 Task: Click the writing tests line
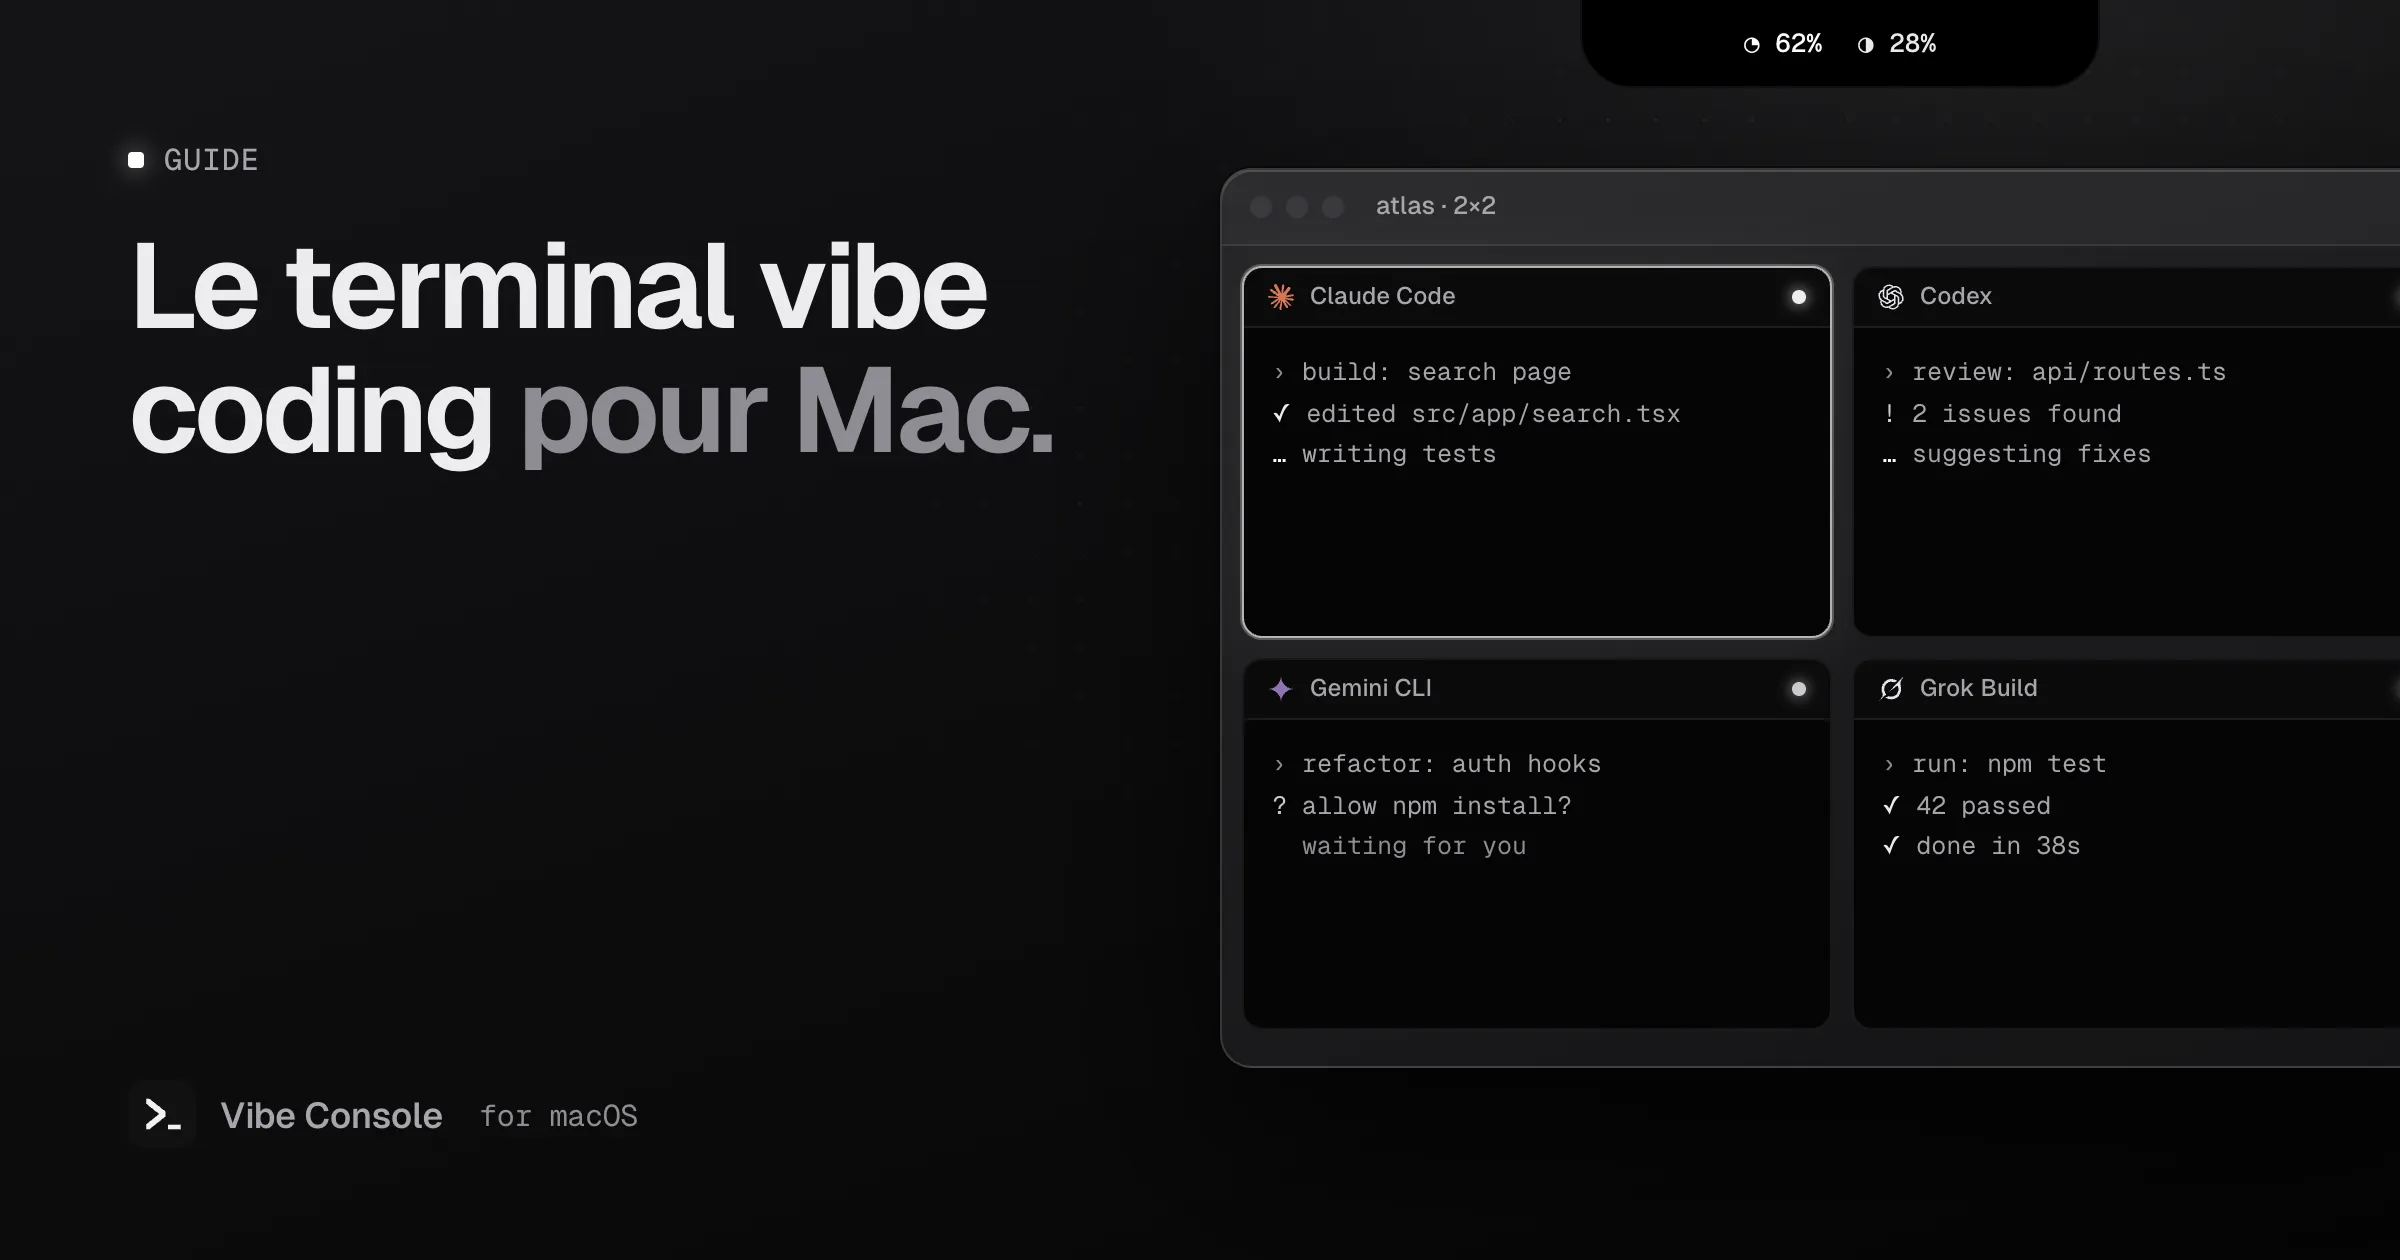[1385, 454]
